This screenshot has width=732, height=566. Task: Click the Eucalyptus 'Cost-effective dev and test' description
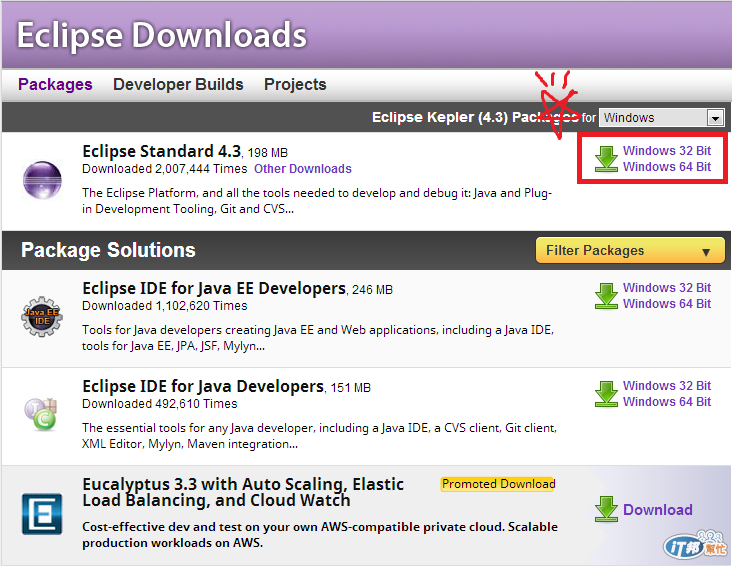(x=320, y=535)
